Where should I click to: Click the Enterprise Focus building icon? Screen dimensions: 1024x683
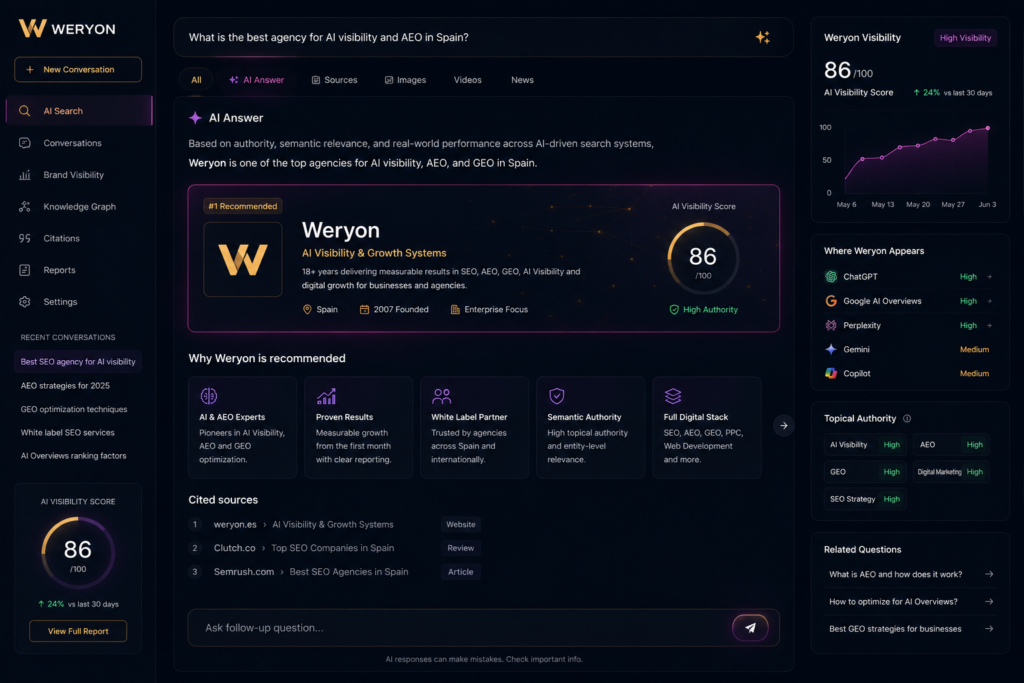(455, 310)
